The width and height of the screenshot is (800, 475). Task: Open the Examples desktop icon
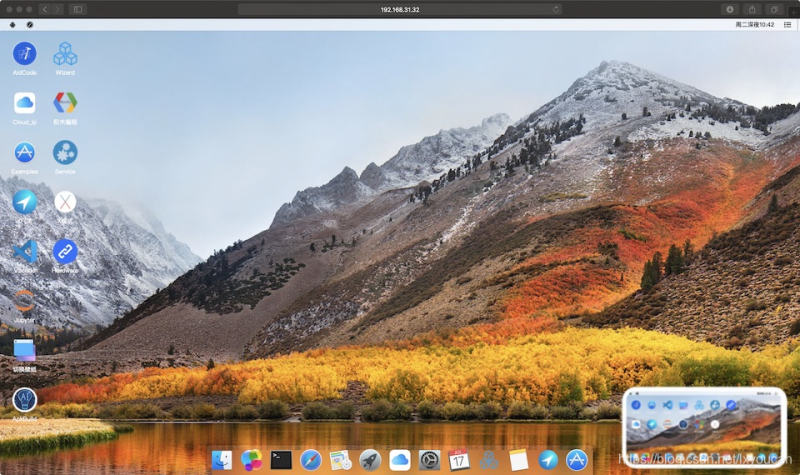[24, 153]
